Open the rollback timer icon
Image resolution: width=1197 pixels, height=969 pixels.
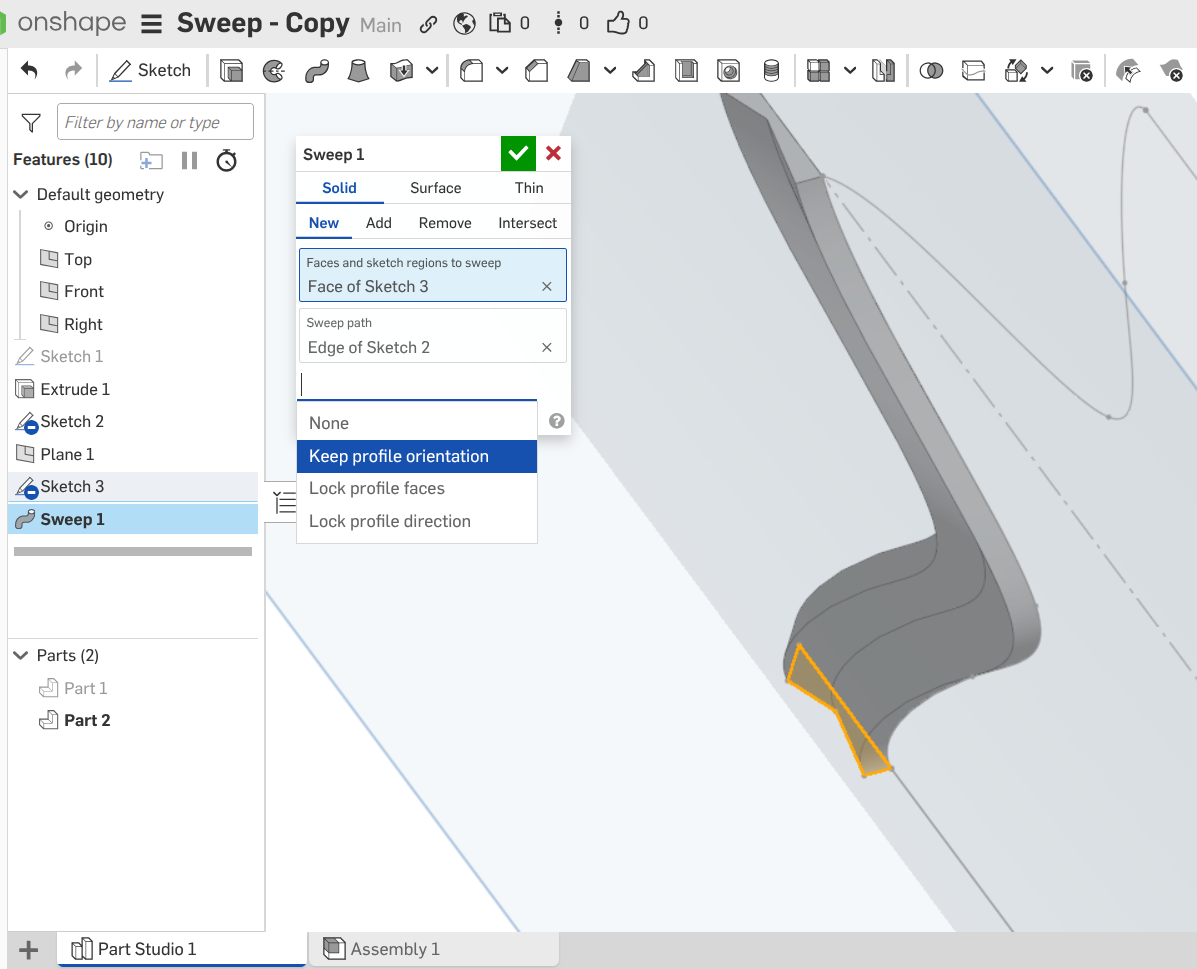click(x=227, y=160)
